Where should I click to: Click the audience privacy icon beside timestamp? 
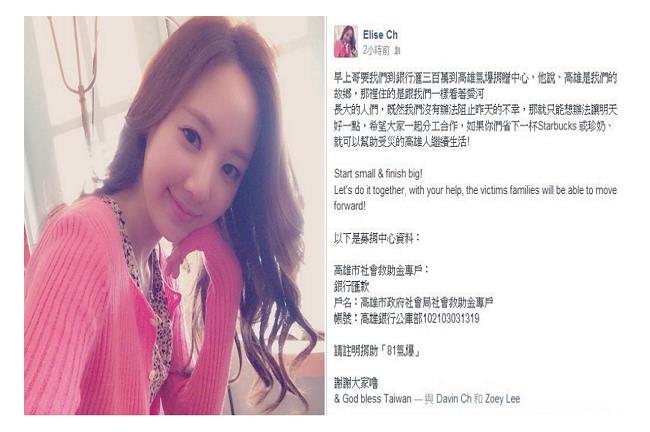pyautogui.click(x=397, y=51)
